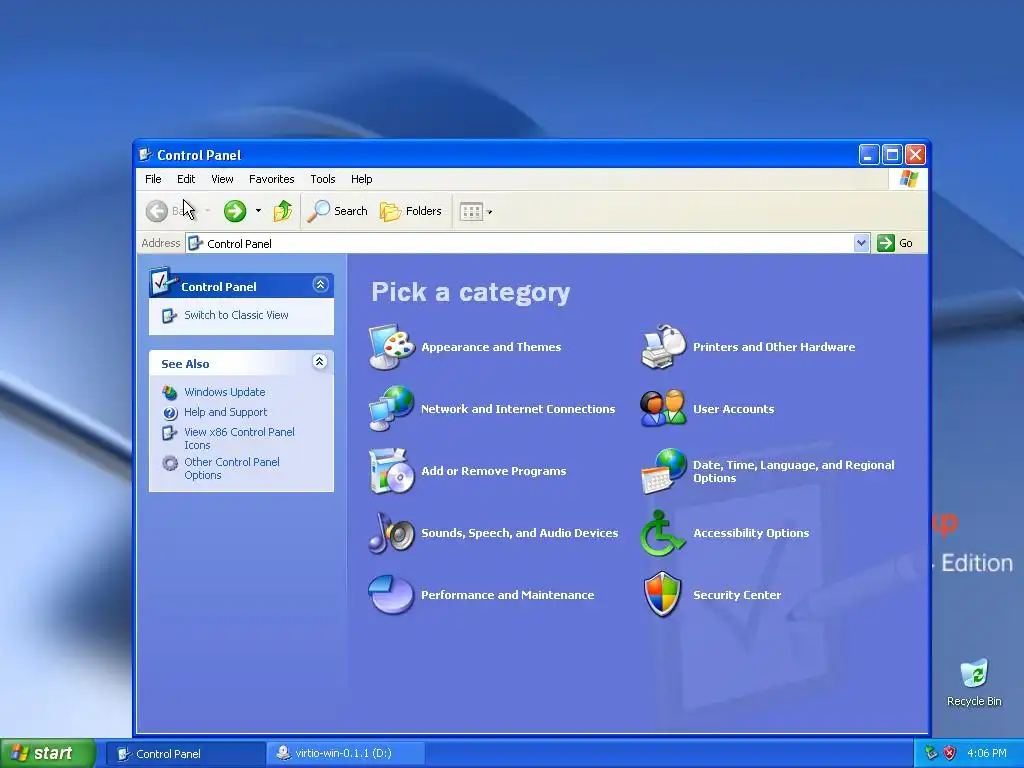Click the Search magnifier toolbar button
The width and height of the screenshot is (1024, 768).
pyautogui.click(x=337, y=211)
